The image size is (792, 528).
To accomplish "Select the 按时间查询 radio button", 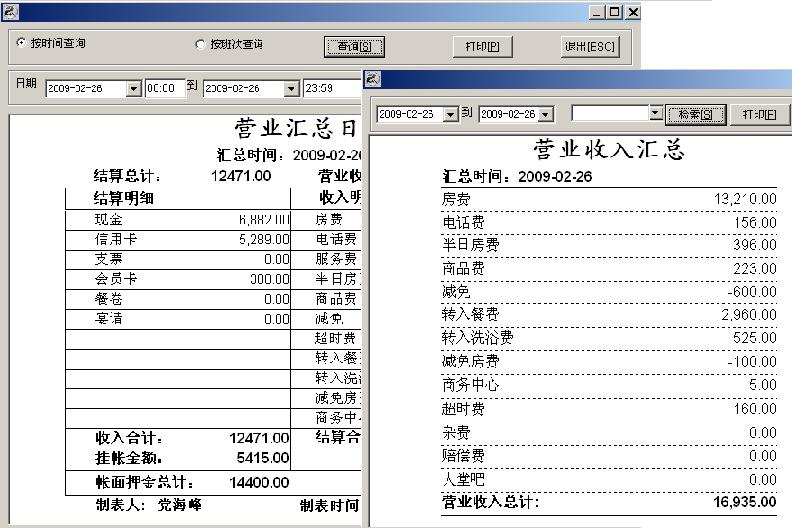I will tap(22, 44).
